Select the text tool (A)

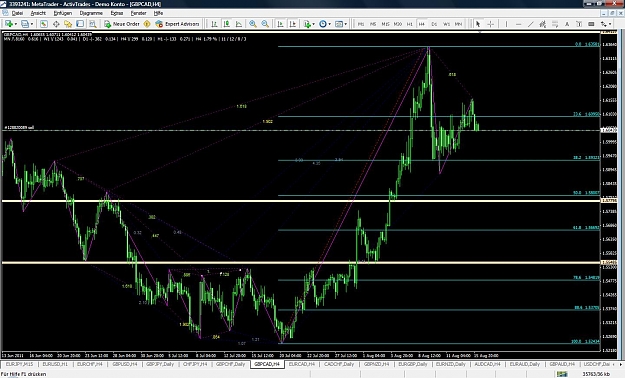(x=567, y=24)
